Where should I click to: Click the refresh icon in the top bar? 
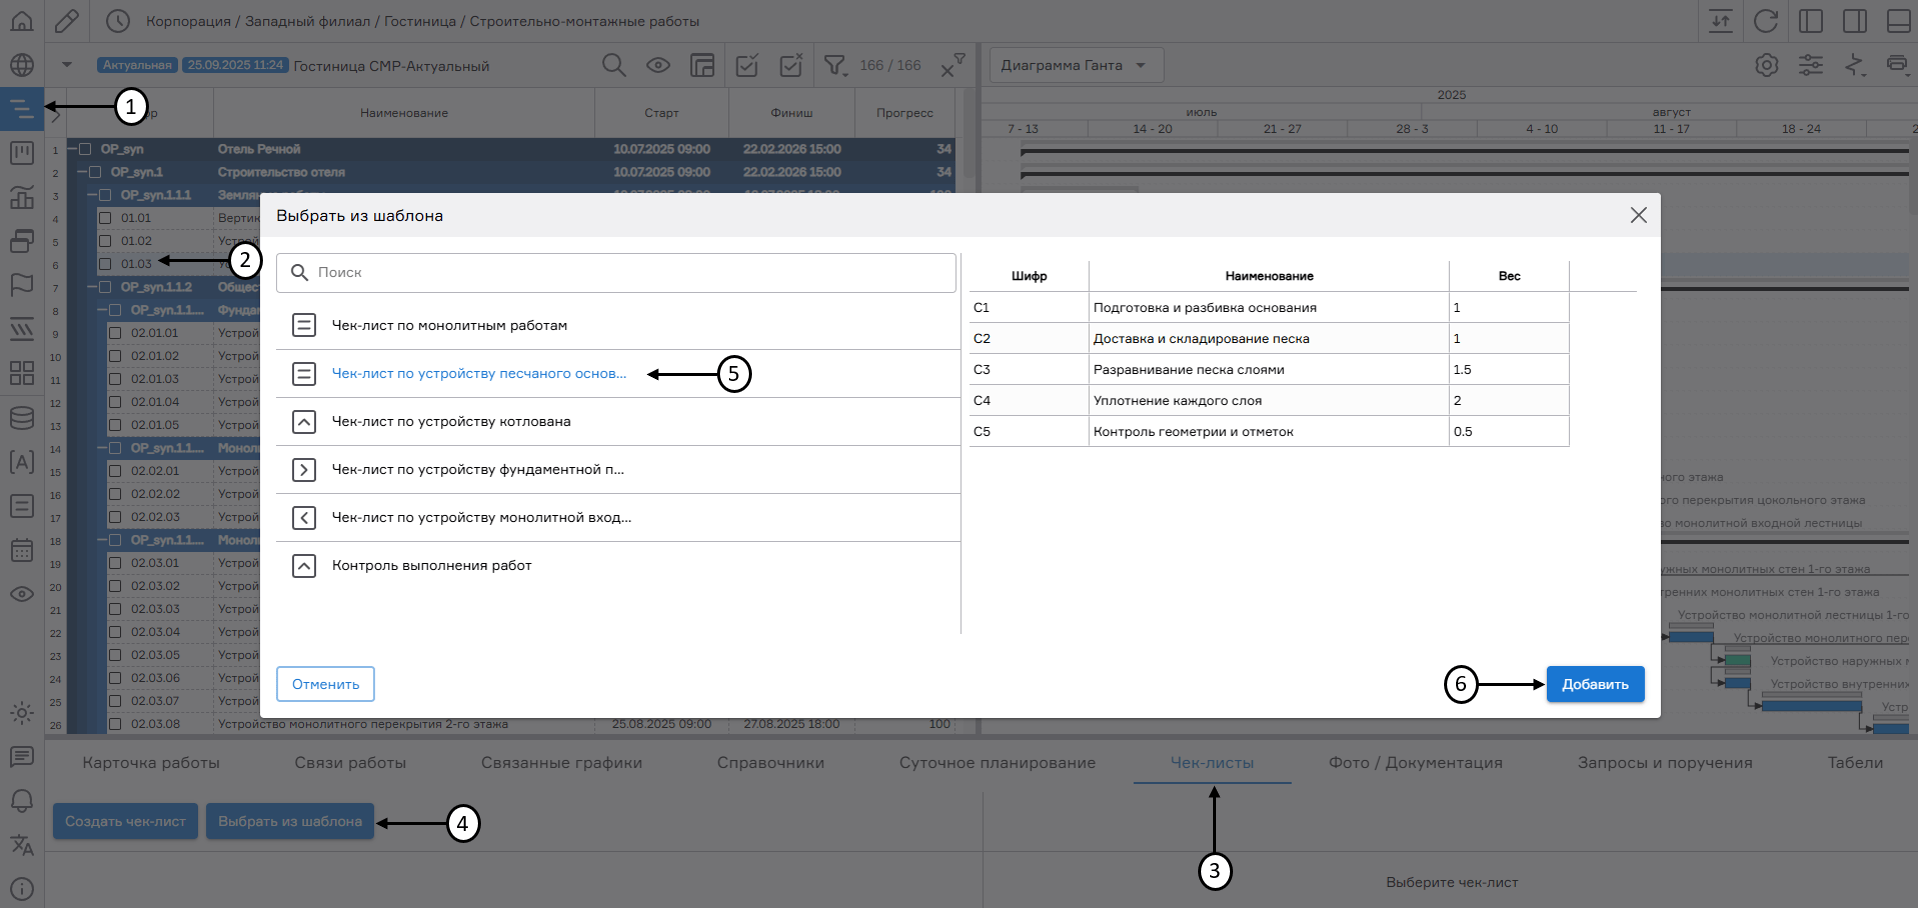1766,21
